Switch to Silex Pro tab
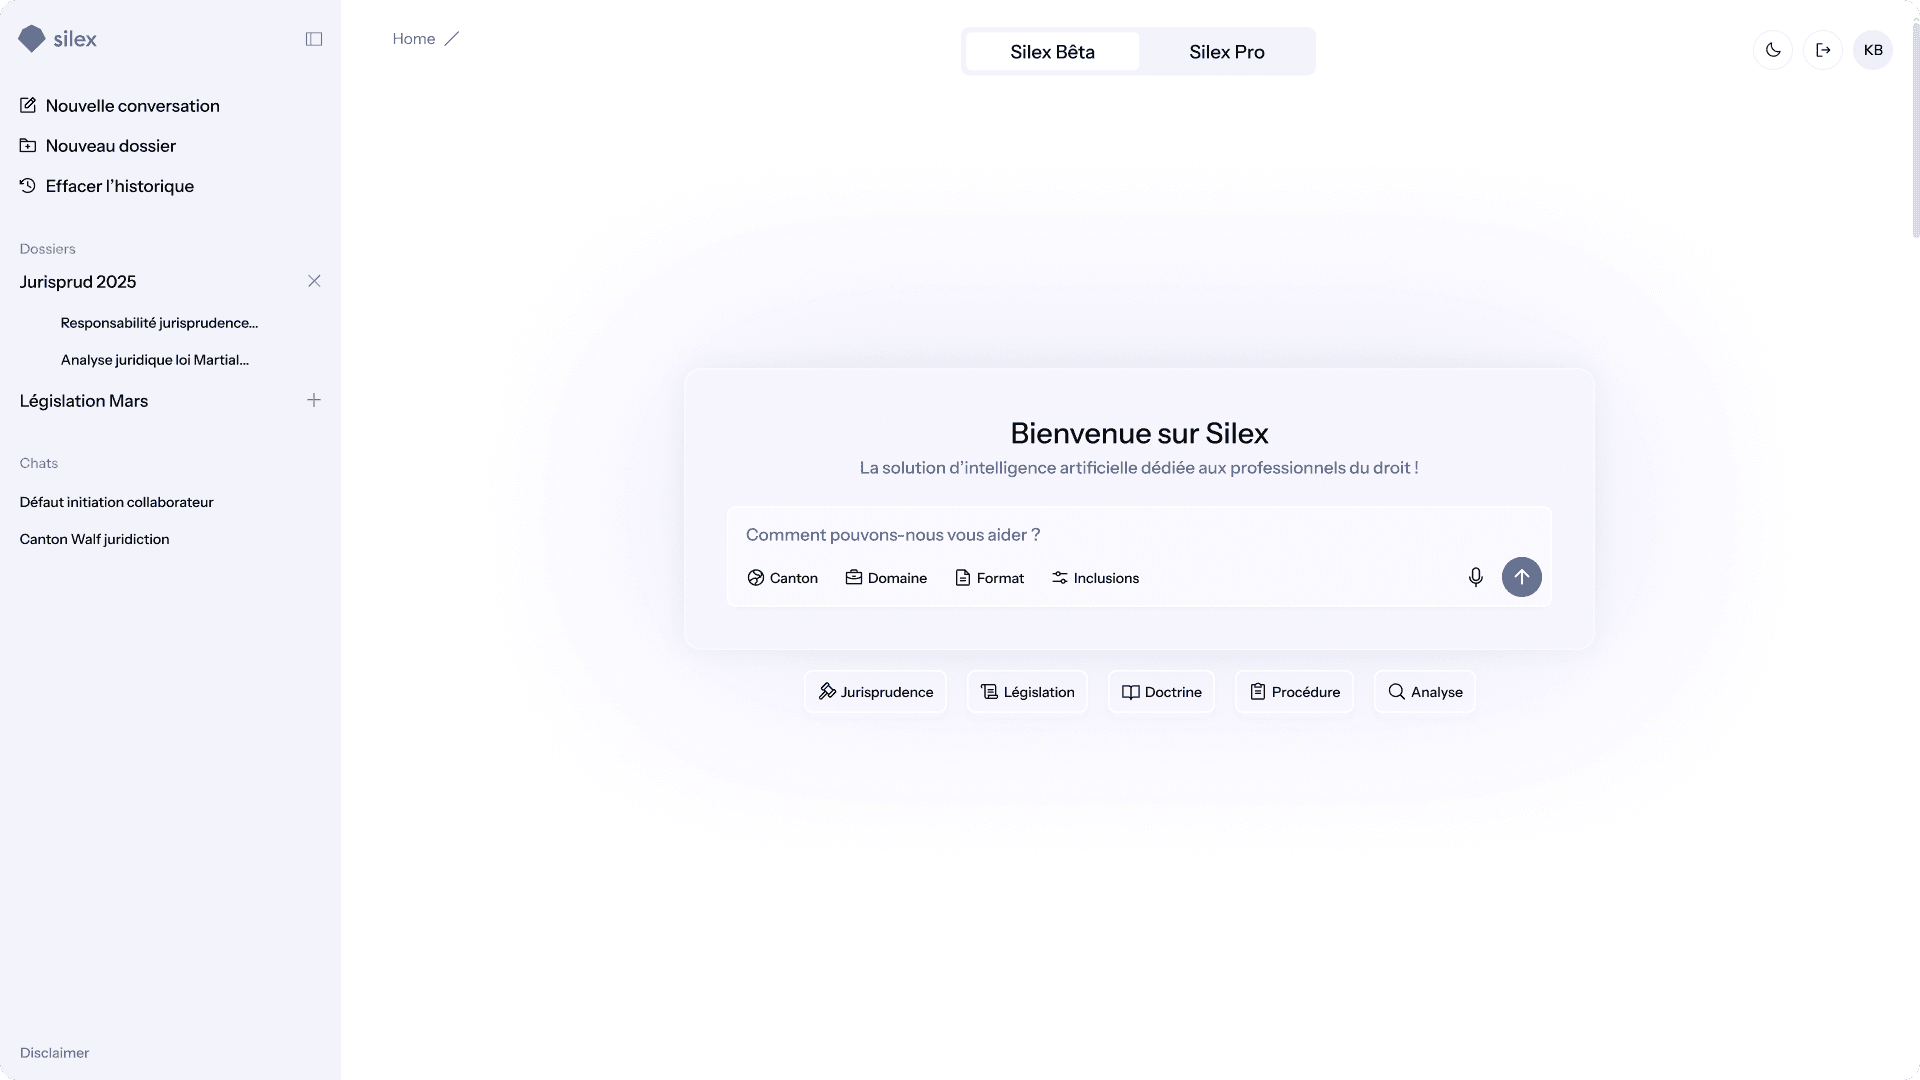The height and width of the screenshot is (1080, 1920). [1226, 52]
